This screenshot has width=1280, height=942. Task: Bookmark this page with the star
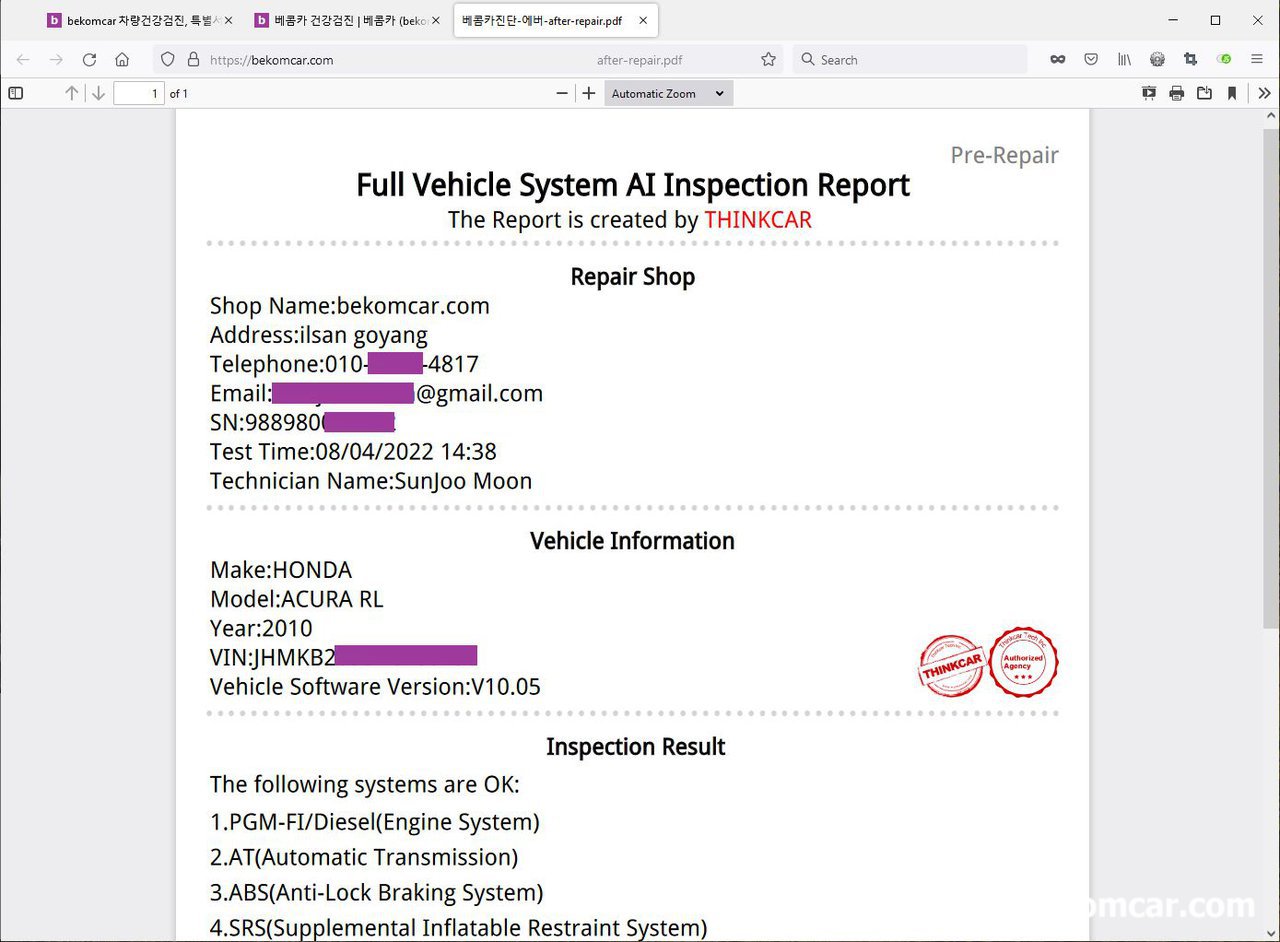(x=768, y=60)
